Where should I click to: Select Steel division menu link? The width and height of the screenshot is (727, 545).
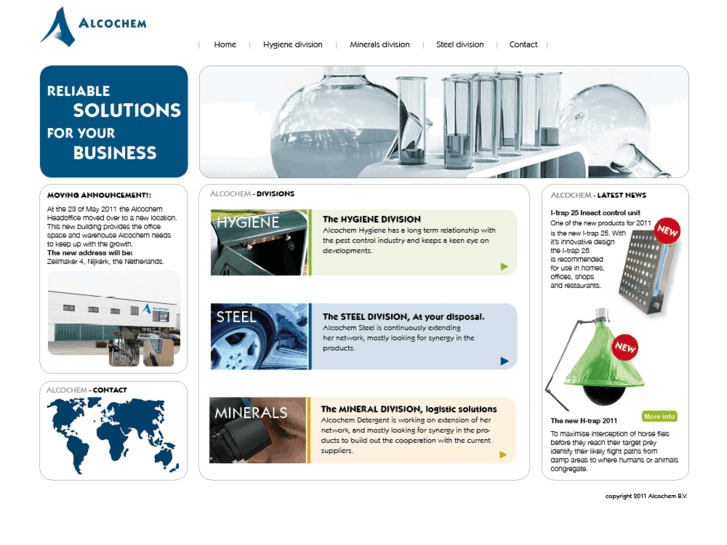click(459, 45)
